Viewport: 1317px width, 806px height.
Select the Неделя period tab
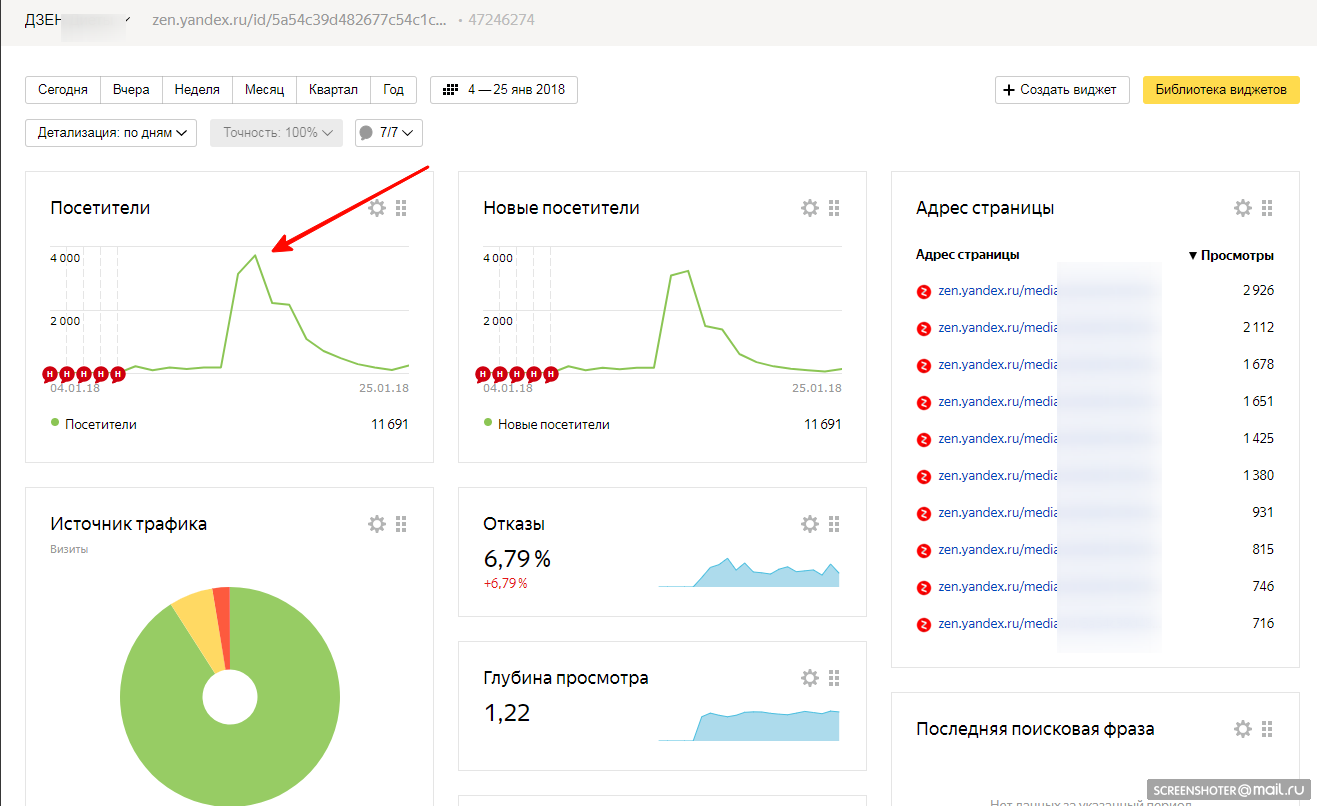point(197,90)
